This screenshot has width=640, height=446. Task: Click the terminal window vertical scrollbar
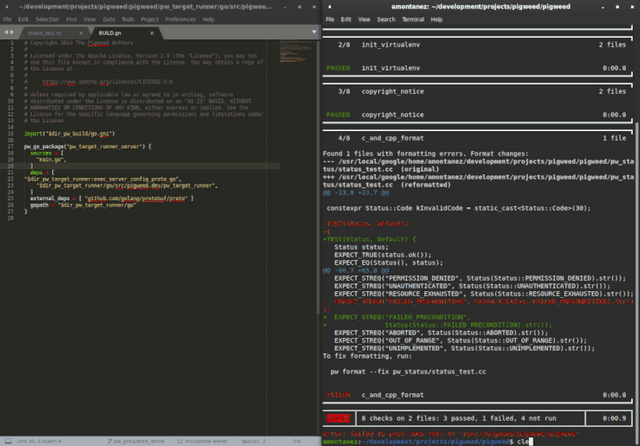pos(637,282)
